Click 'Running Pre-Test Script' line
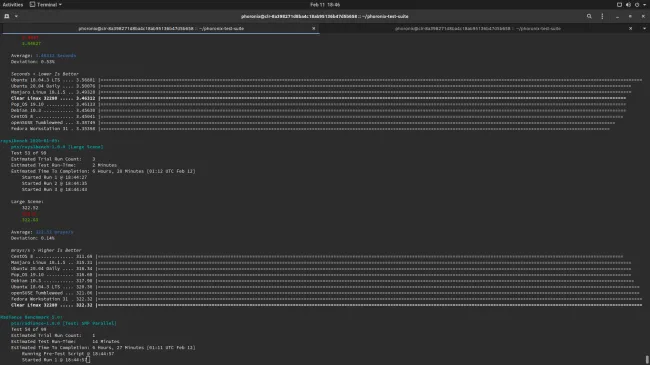The width and height of the screenshot is (650, 365). coord(68,354)
